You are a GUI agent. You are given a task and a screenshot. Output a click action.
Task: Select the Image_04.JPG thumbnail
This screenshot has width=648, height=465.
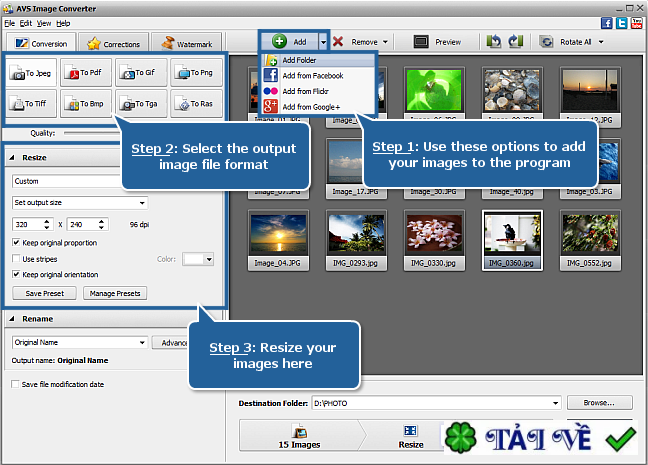(x=278, y=240)
